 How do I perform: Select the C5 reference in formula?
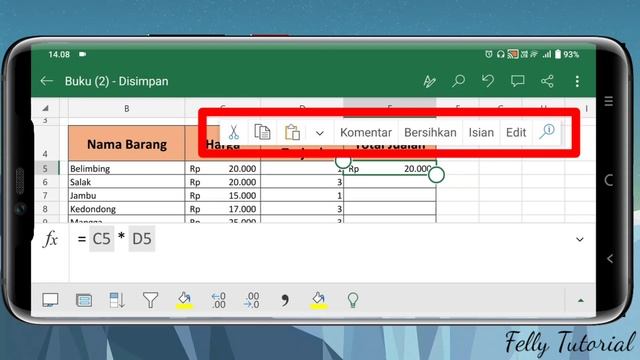pos(102,239)
